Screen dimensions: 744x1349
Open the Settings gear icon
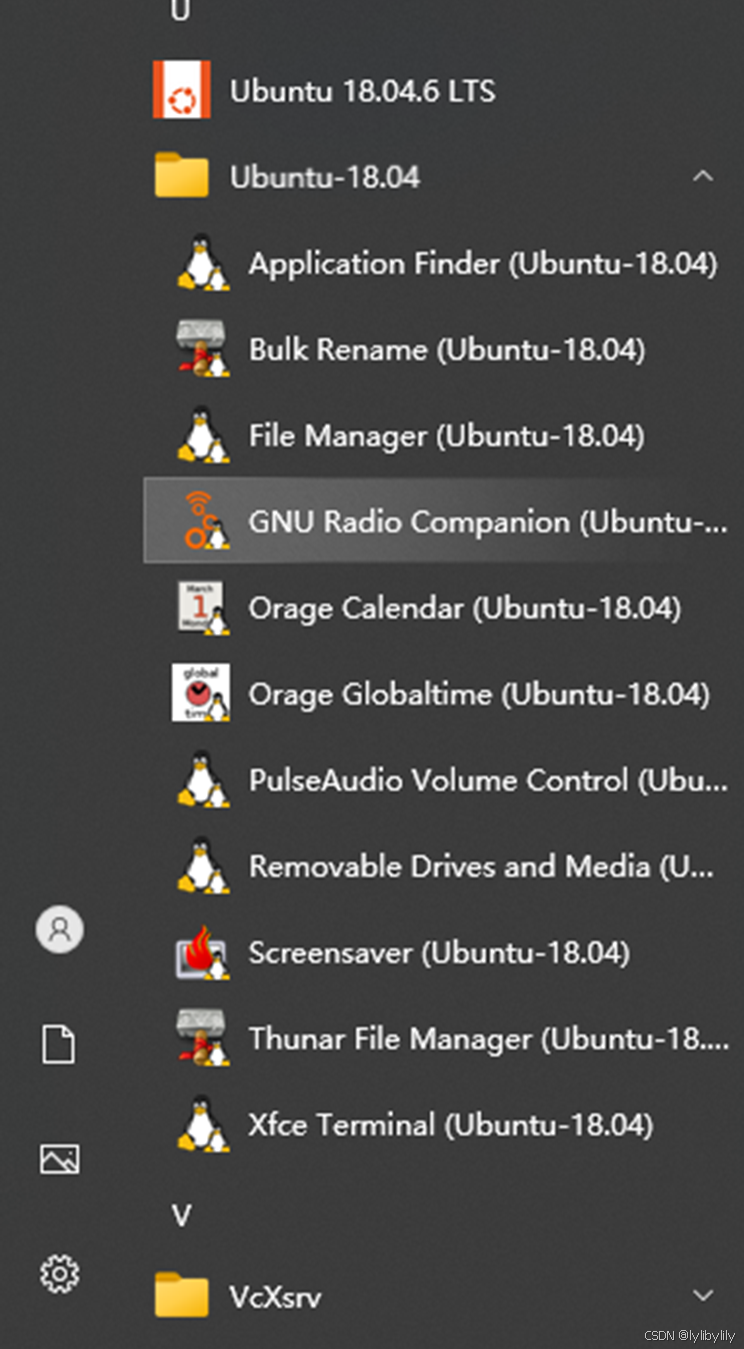point(59,1273)
